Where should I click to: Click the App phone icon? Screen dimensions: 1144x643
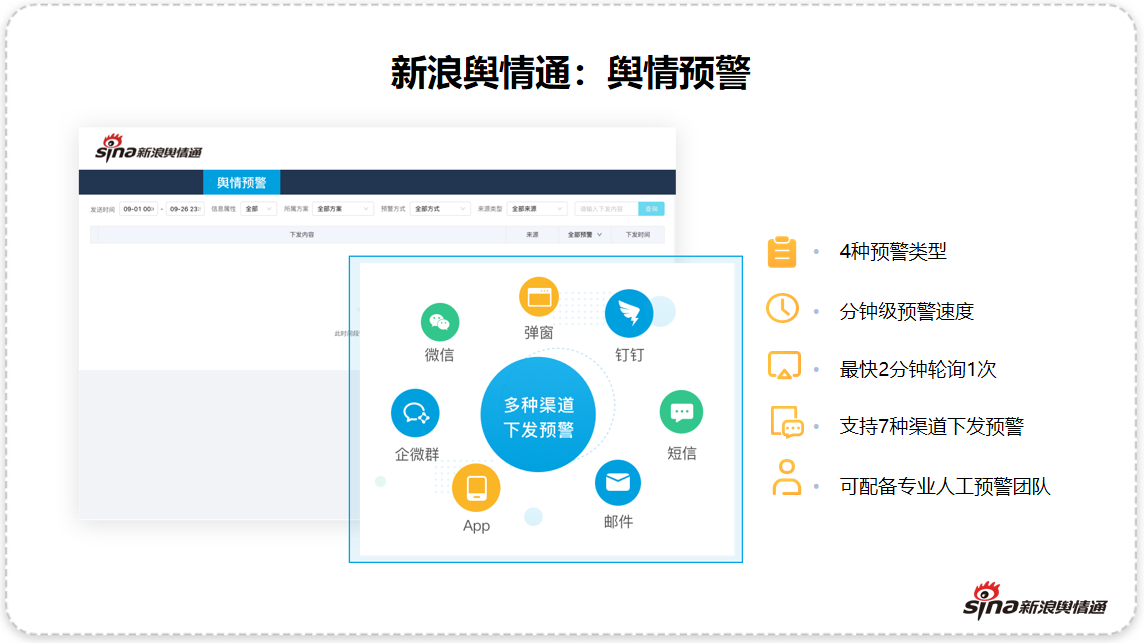[476, 488]
